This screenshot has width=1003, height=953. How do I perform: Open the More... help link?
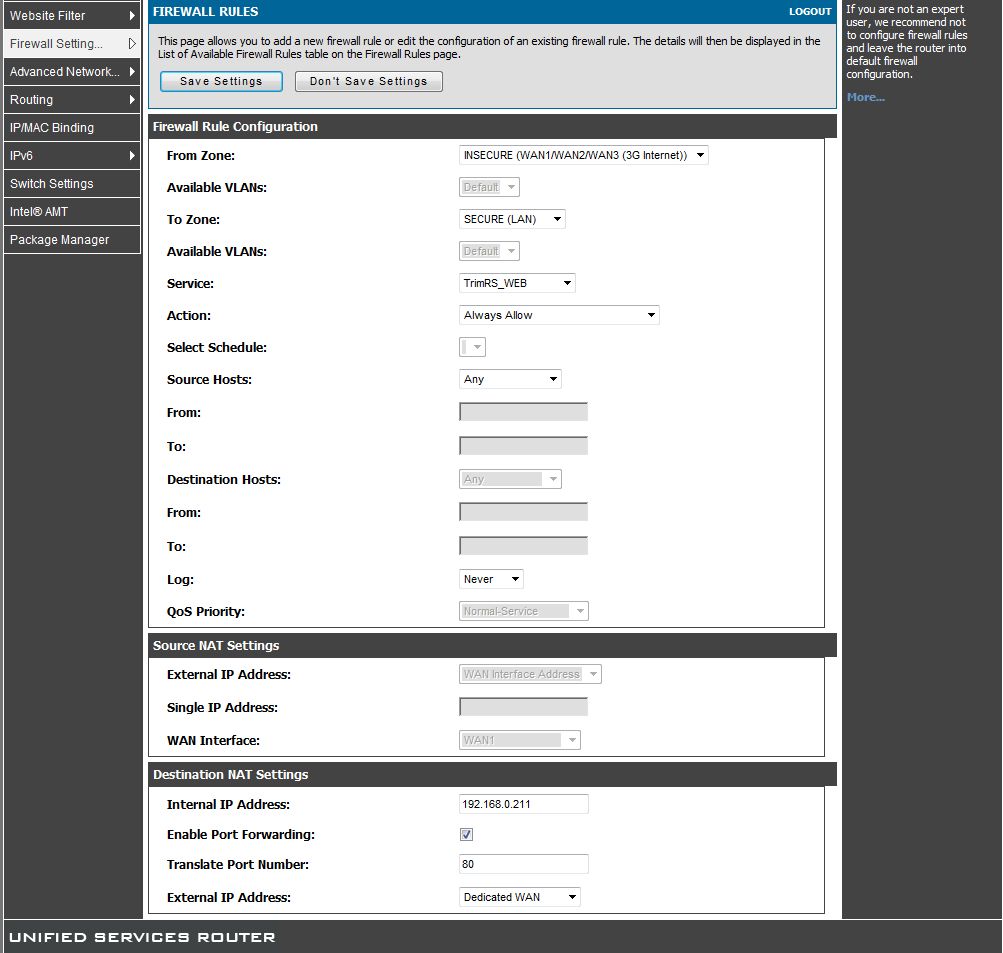[865, 97]
